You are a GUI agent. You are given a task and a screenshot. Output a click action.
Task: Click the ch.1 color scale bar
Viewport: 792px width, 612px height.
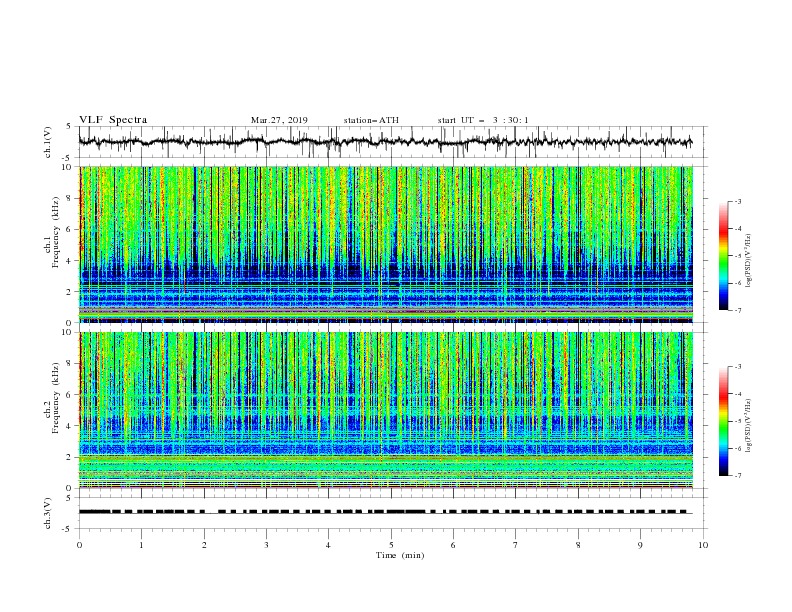tap(723, 256)
